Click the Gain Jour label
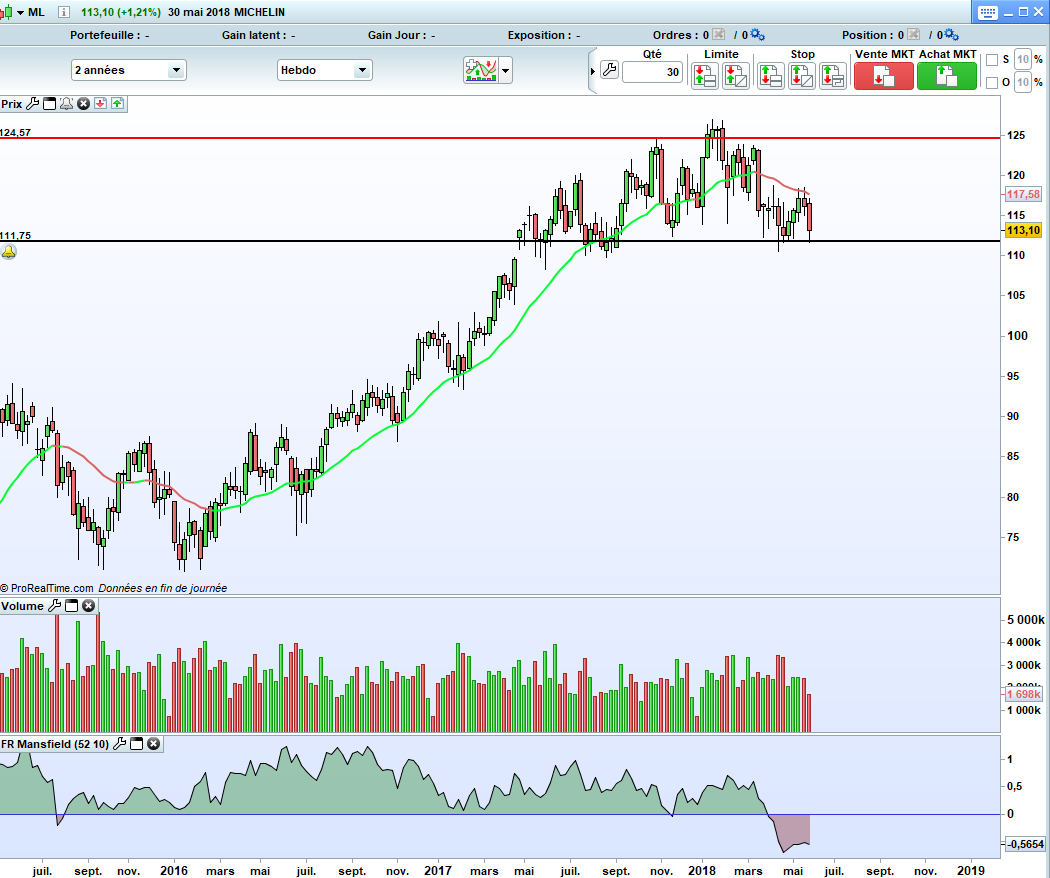Viewport: 1050px width, 878px height. (x=394, y=35)
